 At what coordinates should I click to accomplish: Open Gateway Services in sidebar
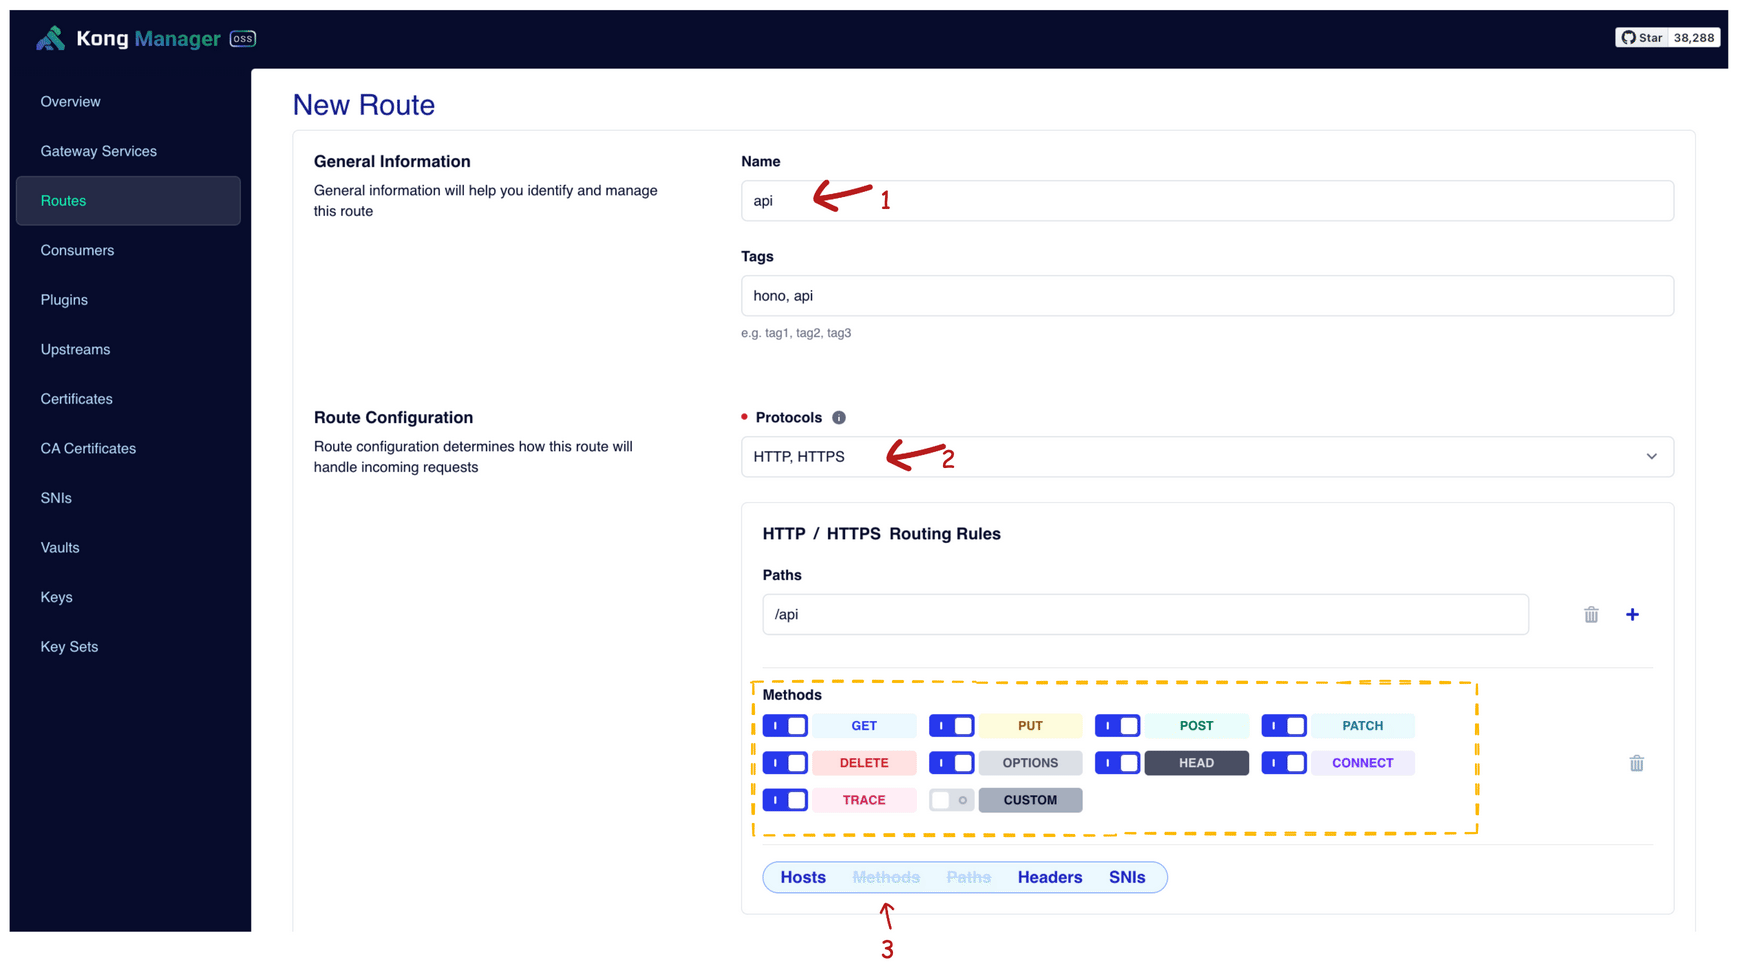tap(98, 151)
